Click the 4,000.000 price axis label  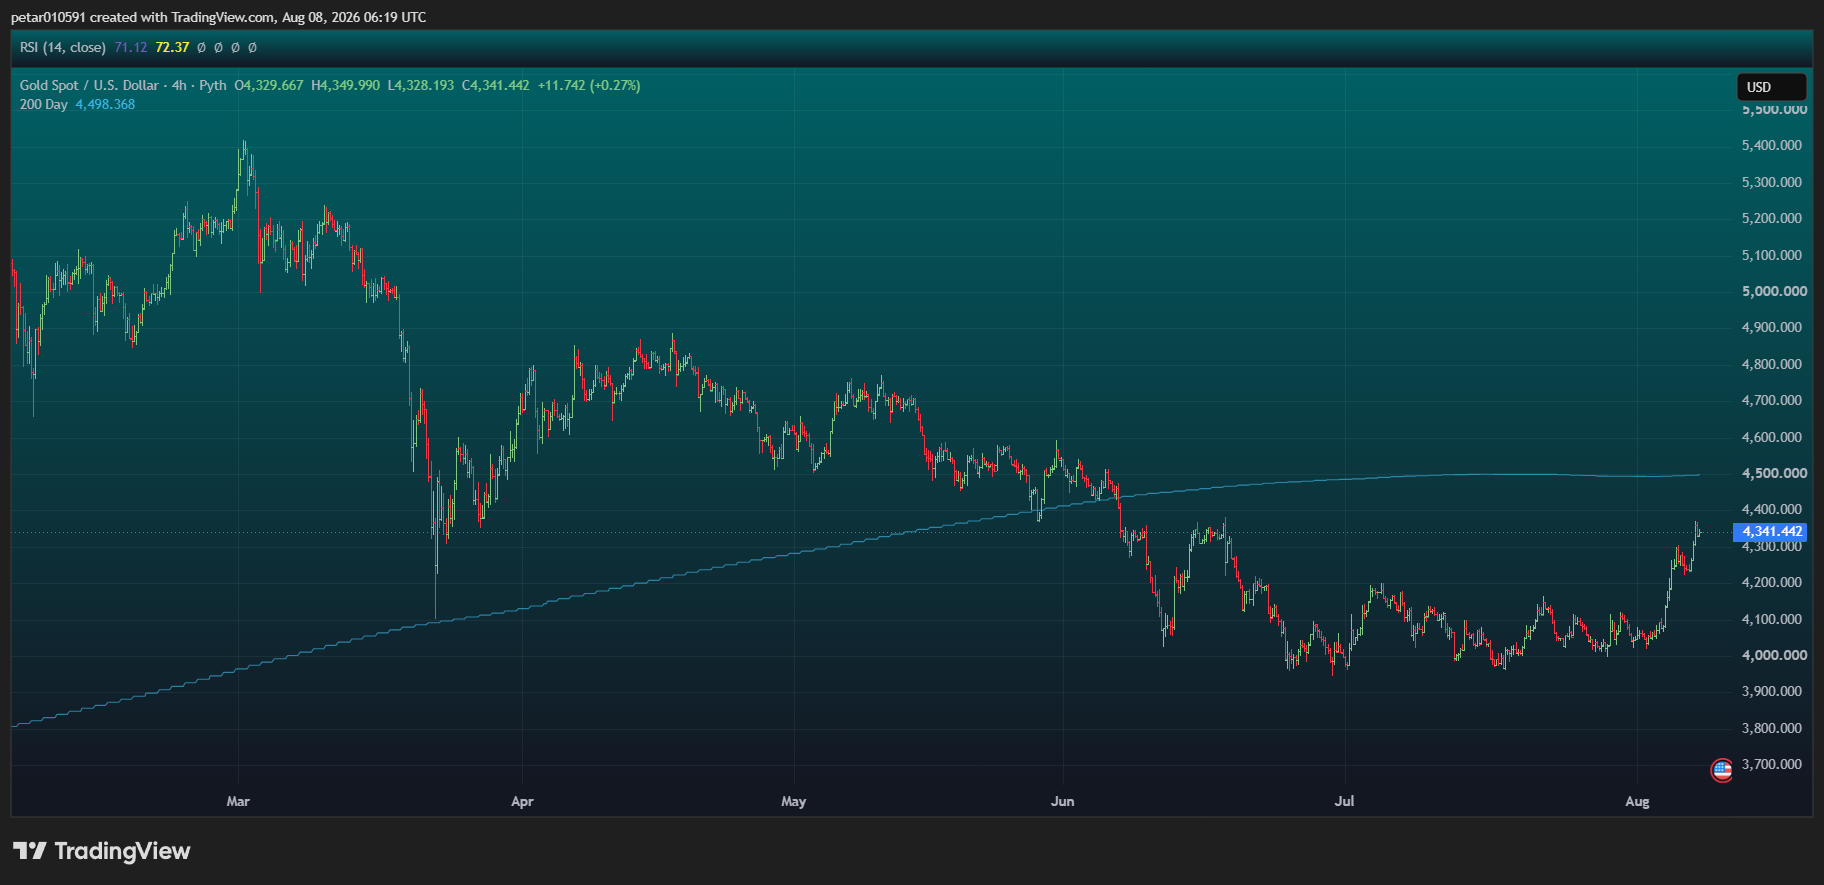point(1774,655)
